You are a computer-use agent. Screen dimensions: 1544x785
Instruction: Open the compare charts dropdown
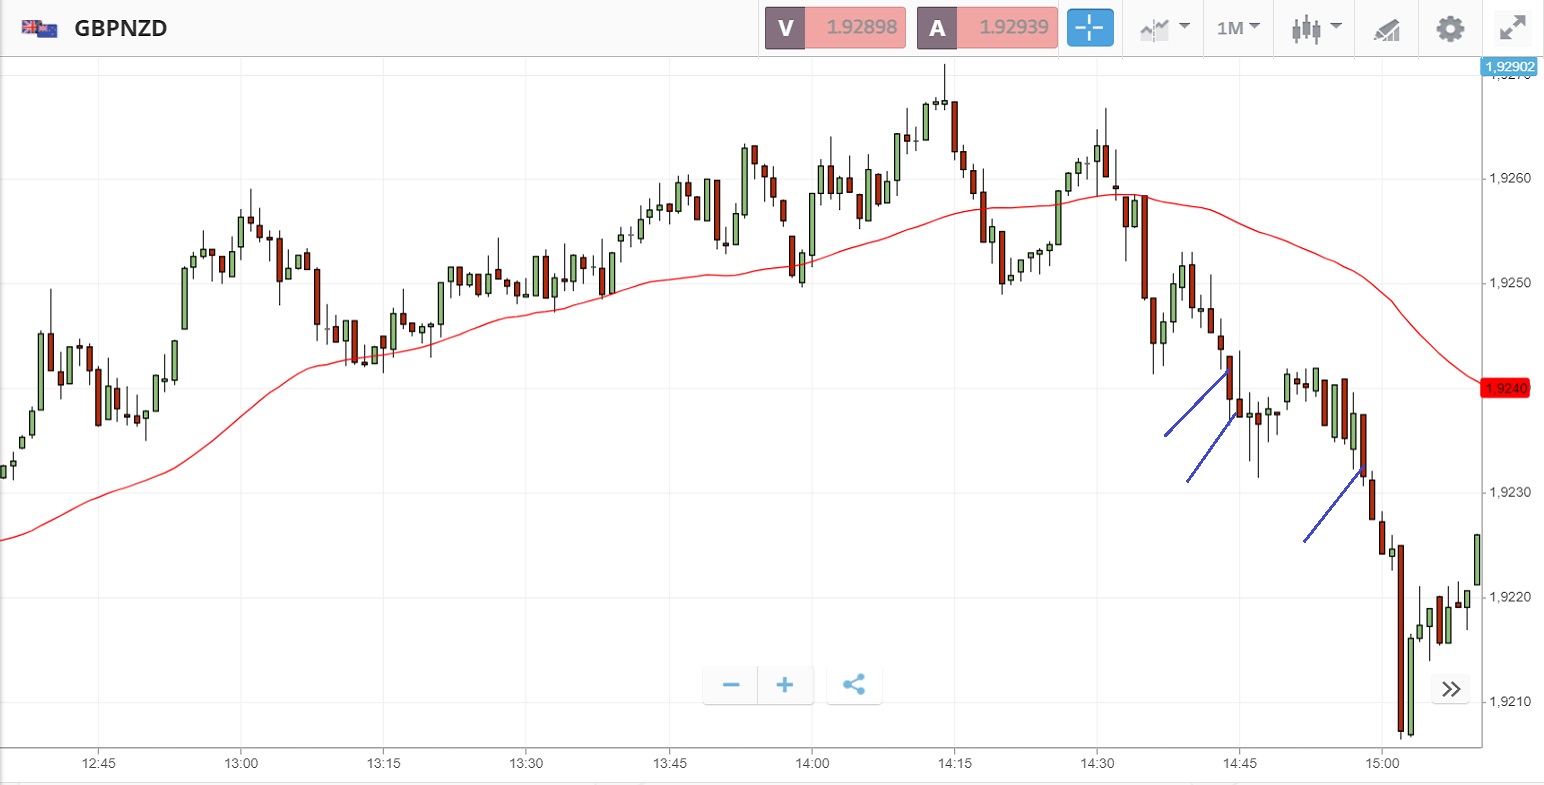[1164, 28]
